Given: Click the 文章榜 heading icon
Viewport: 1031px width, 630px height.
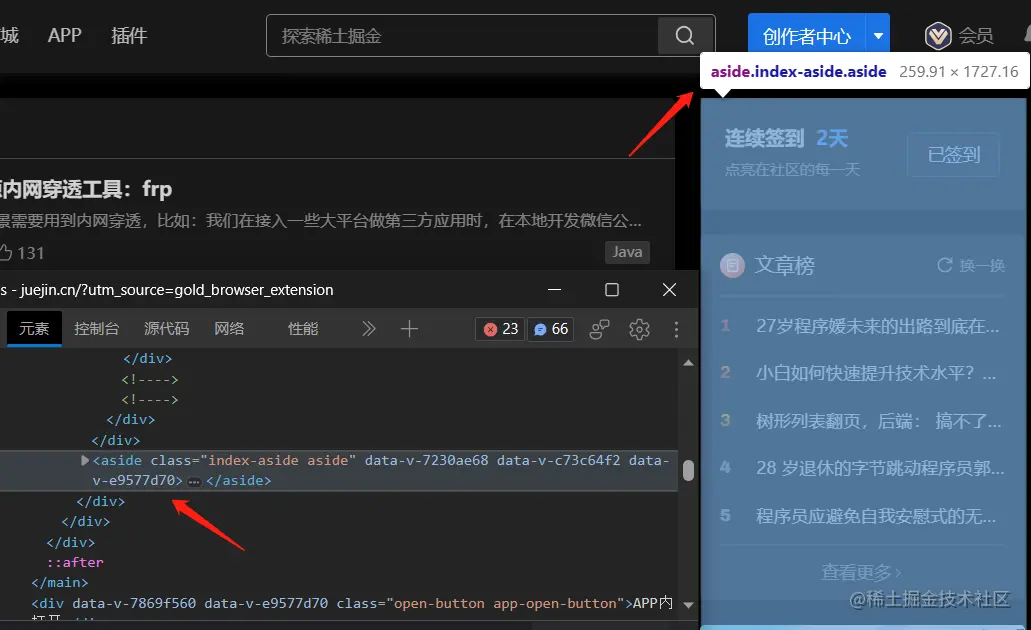Looking at the screenshot, I should click(x=732, y=266).
